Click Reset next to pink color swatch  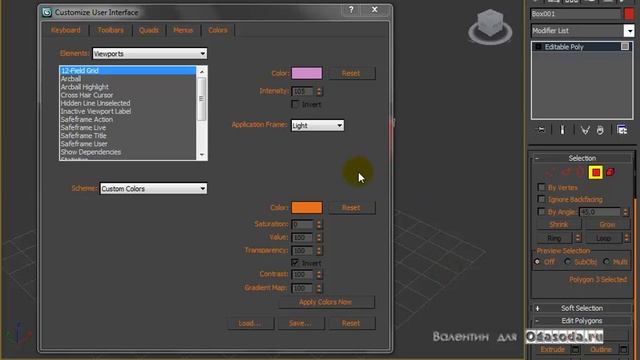pos(351,73)
